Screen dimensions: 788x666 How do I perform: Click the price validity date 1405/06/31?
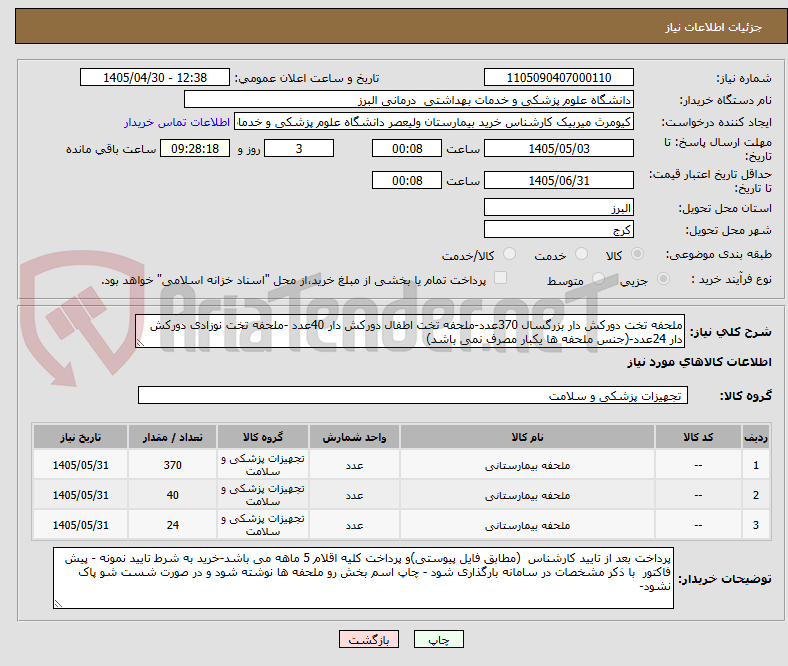click(558, 180)
